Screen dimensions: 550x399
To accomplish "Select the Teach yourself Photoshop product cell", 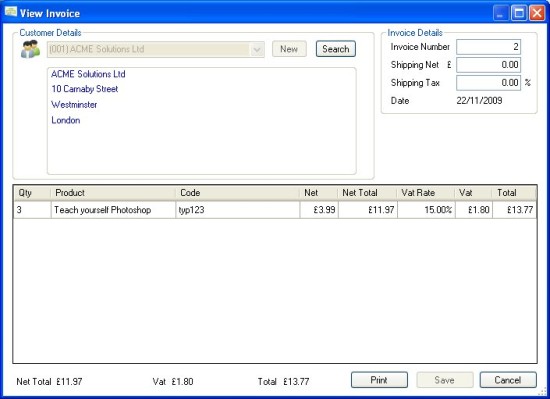I will (x=113, y=210).
